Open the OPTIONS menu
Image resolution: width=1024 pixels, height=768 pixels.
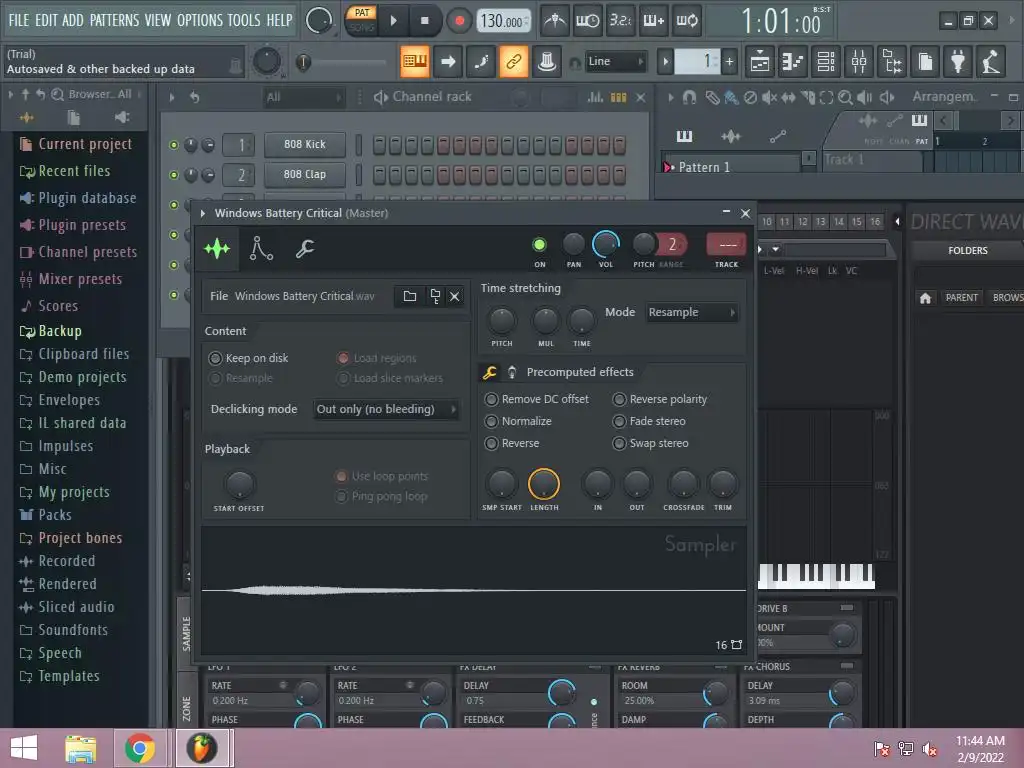pos(200,20)
